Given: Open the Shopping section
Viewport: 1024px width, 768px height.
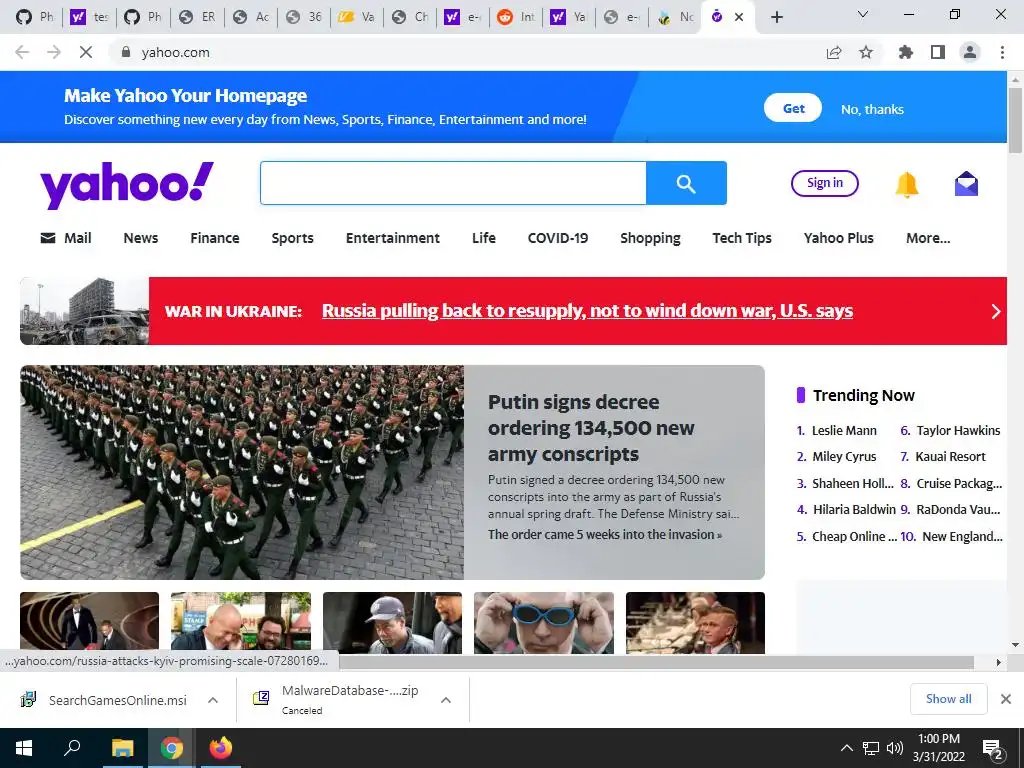Looking at the screenshot, I should (650, 238).
